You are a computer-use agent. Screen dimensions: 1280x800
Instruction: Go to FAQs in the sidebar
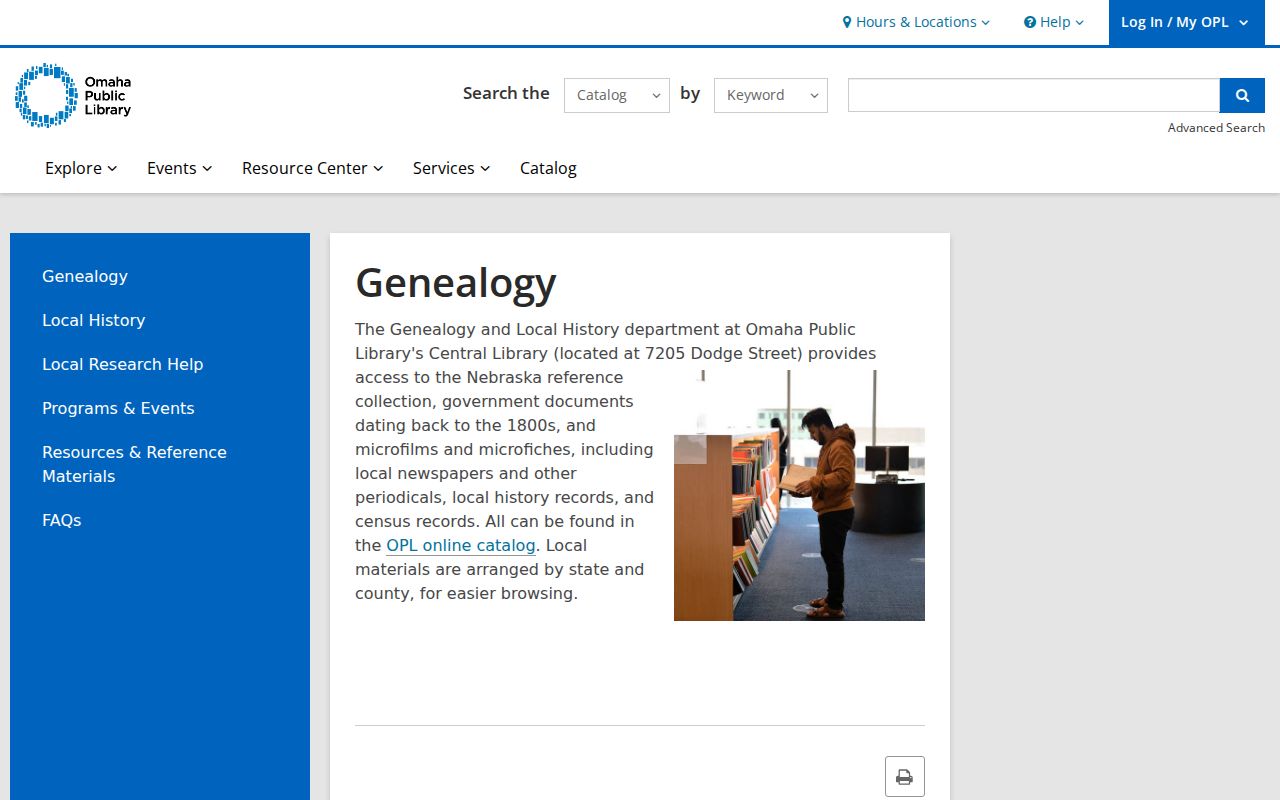click(x=62, y=520)
